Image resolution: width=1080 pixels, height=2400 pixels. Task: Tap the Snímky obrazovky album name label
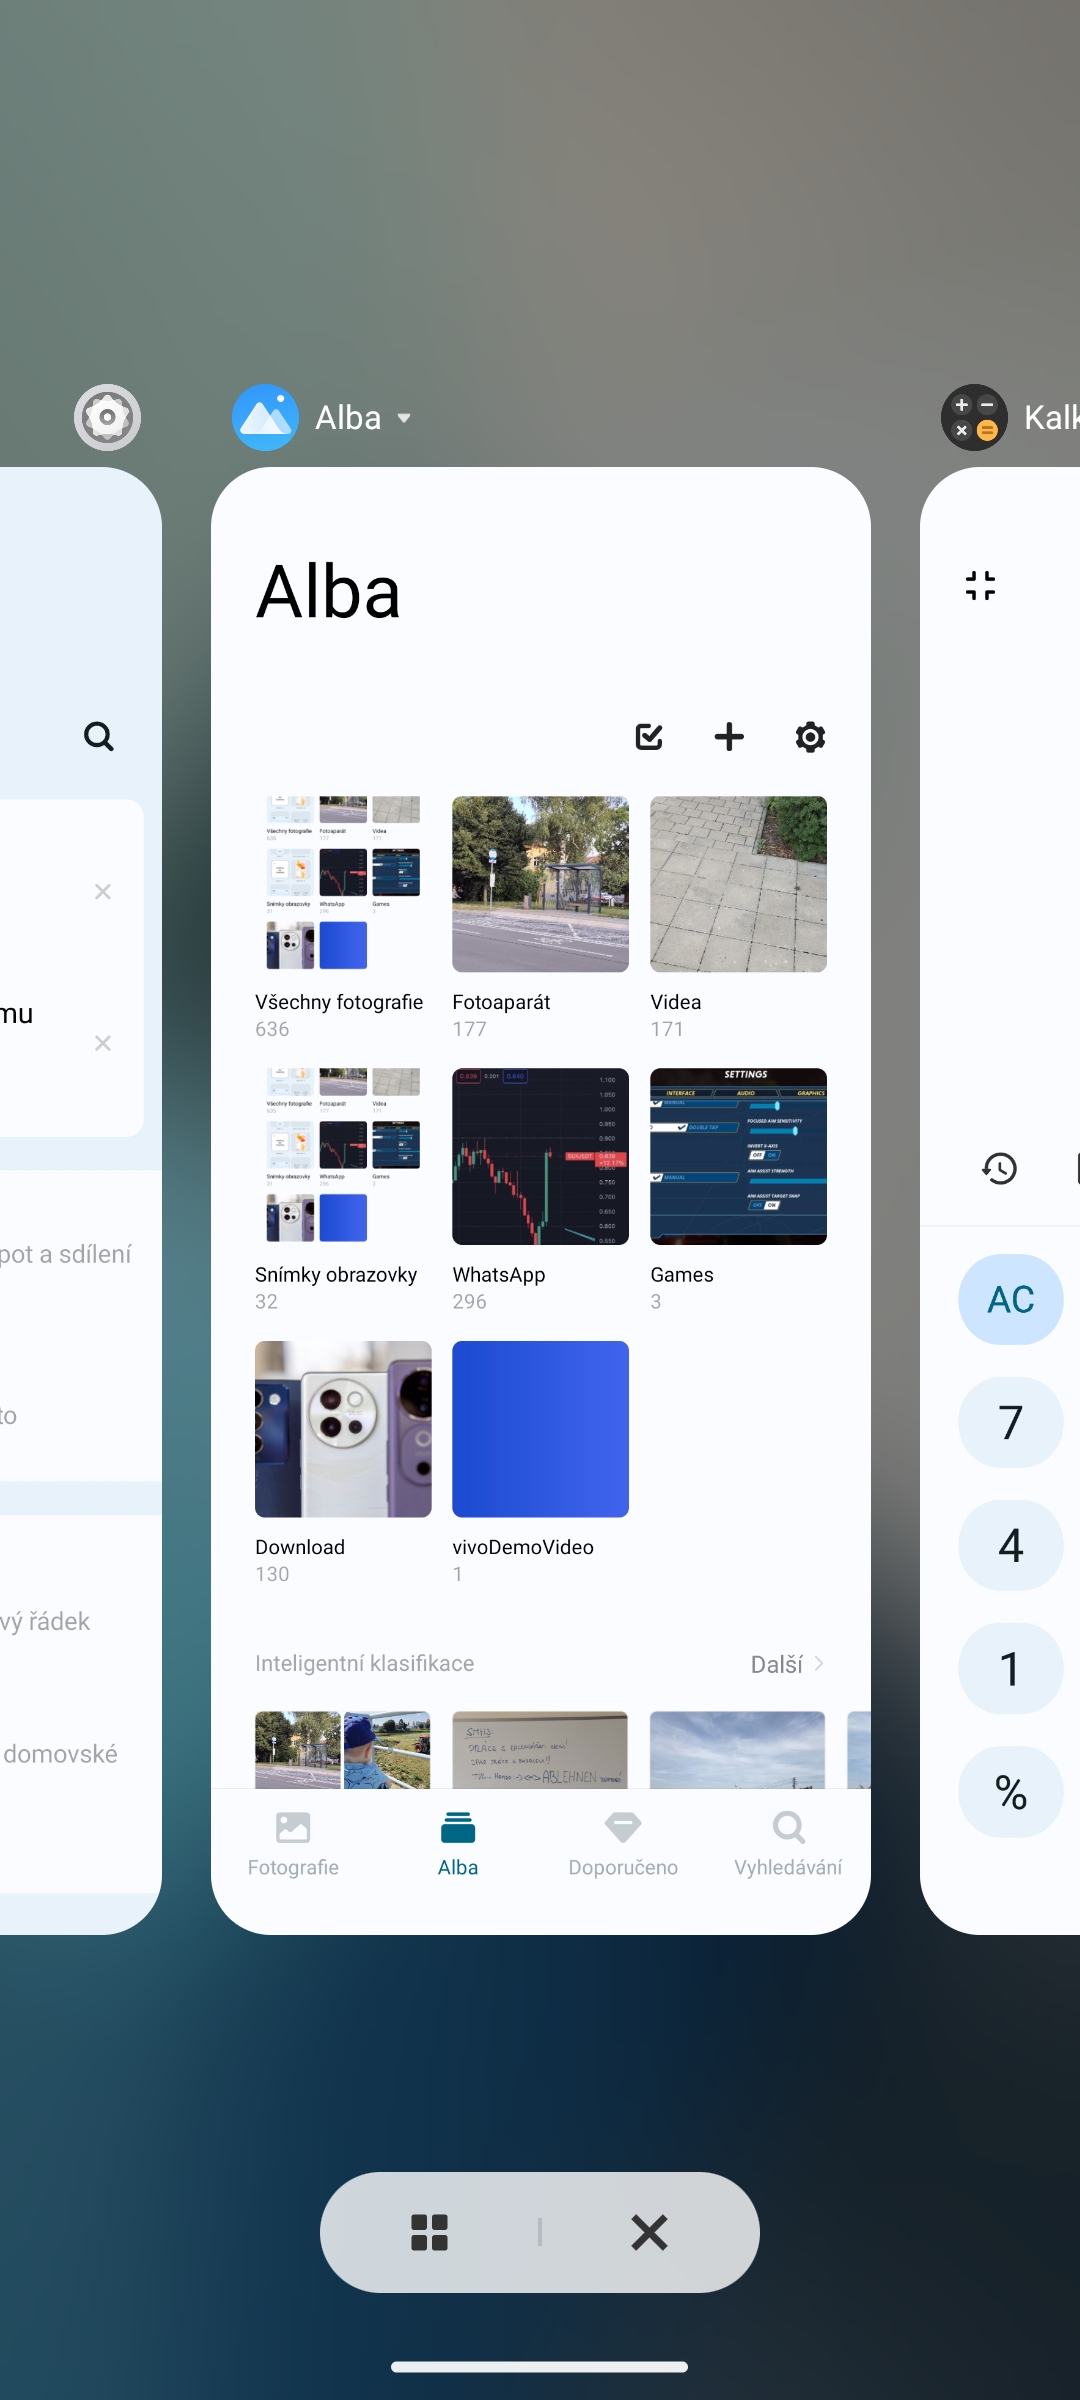[x=336, y=1274]
